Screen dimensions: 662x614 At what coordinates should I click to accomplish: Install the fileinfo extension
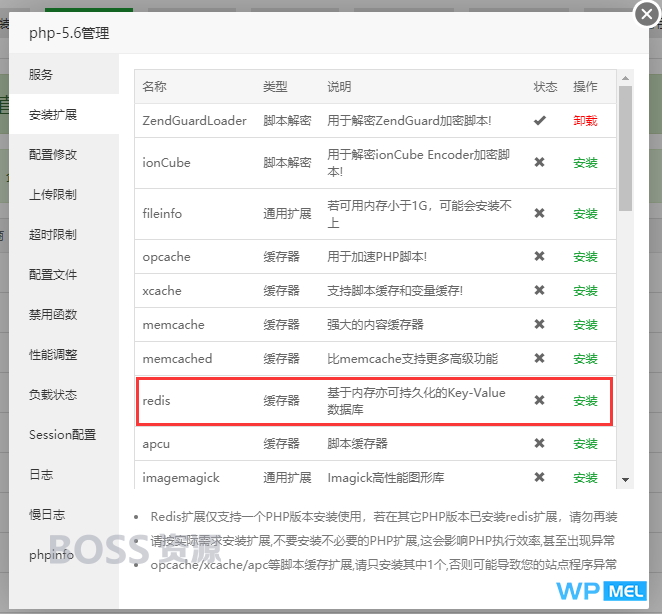pyautogui.click(x=585, y=214)
